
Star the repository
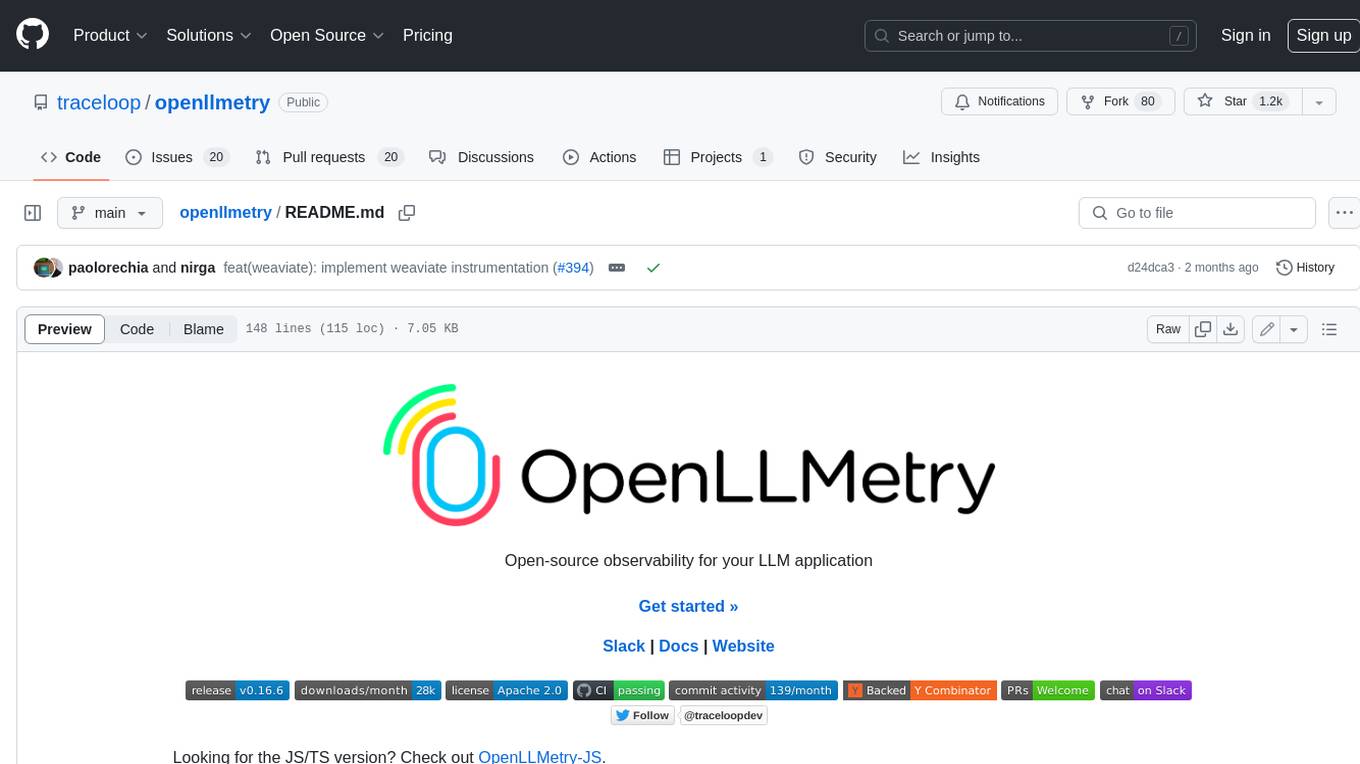tap(1241, 101)
